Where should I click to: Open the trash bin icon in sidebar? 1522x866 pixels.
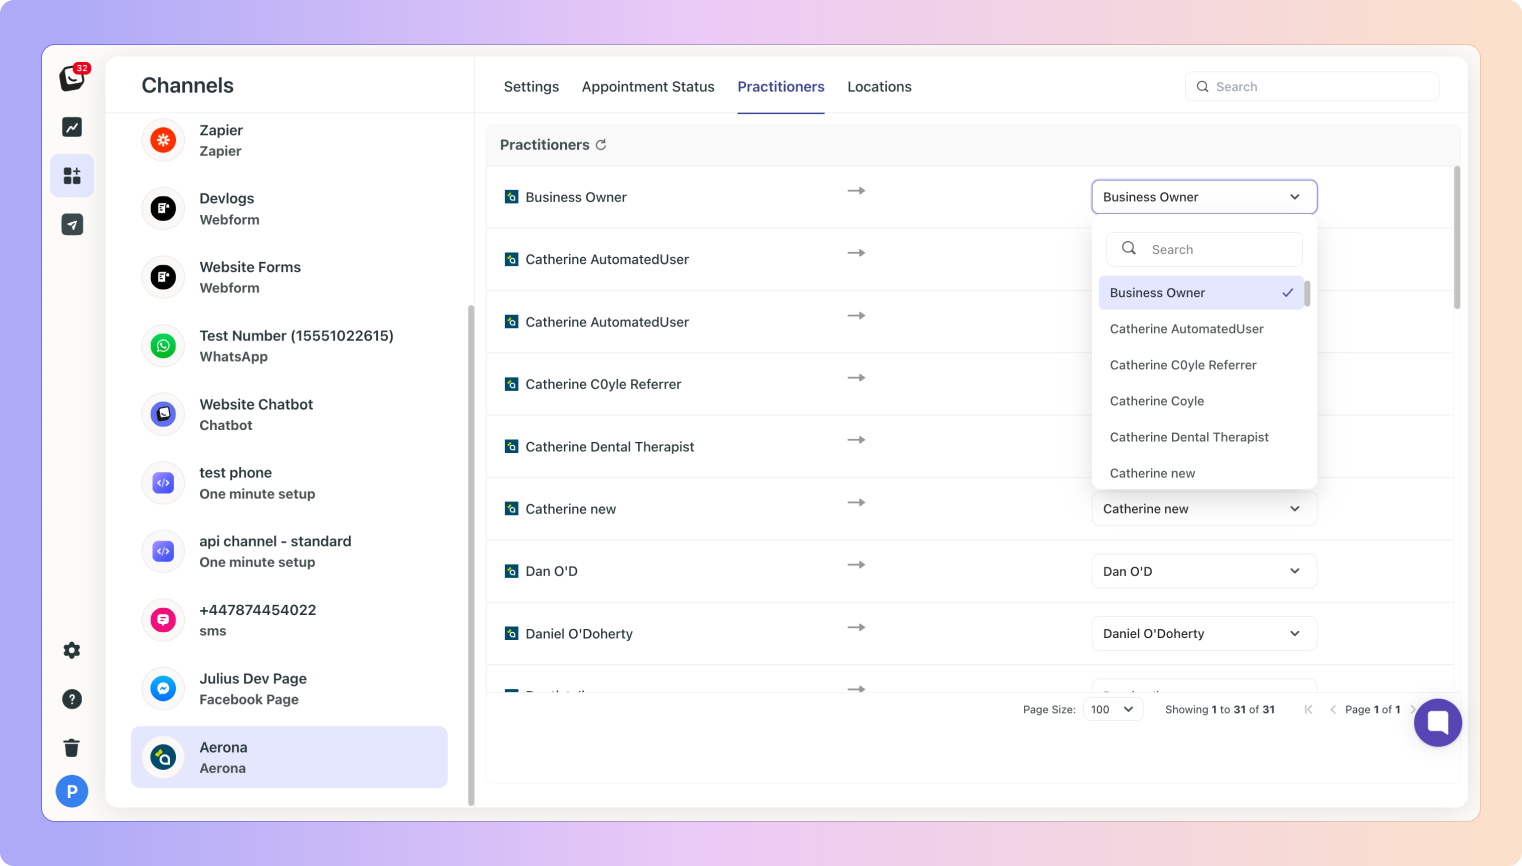point(72,748)
